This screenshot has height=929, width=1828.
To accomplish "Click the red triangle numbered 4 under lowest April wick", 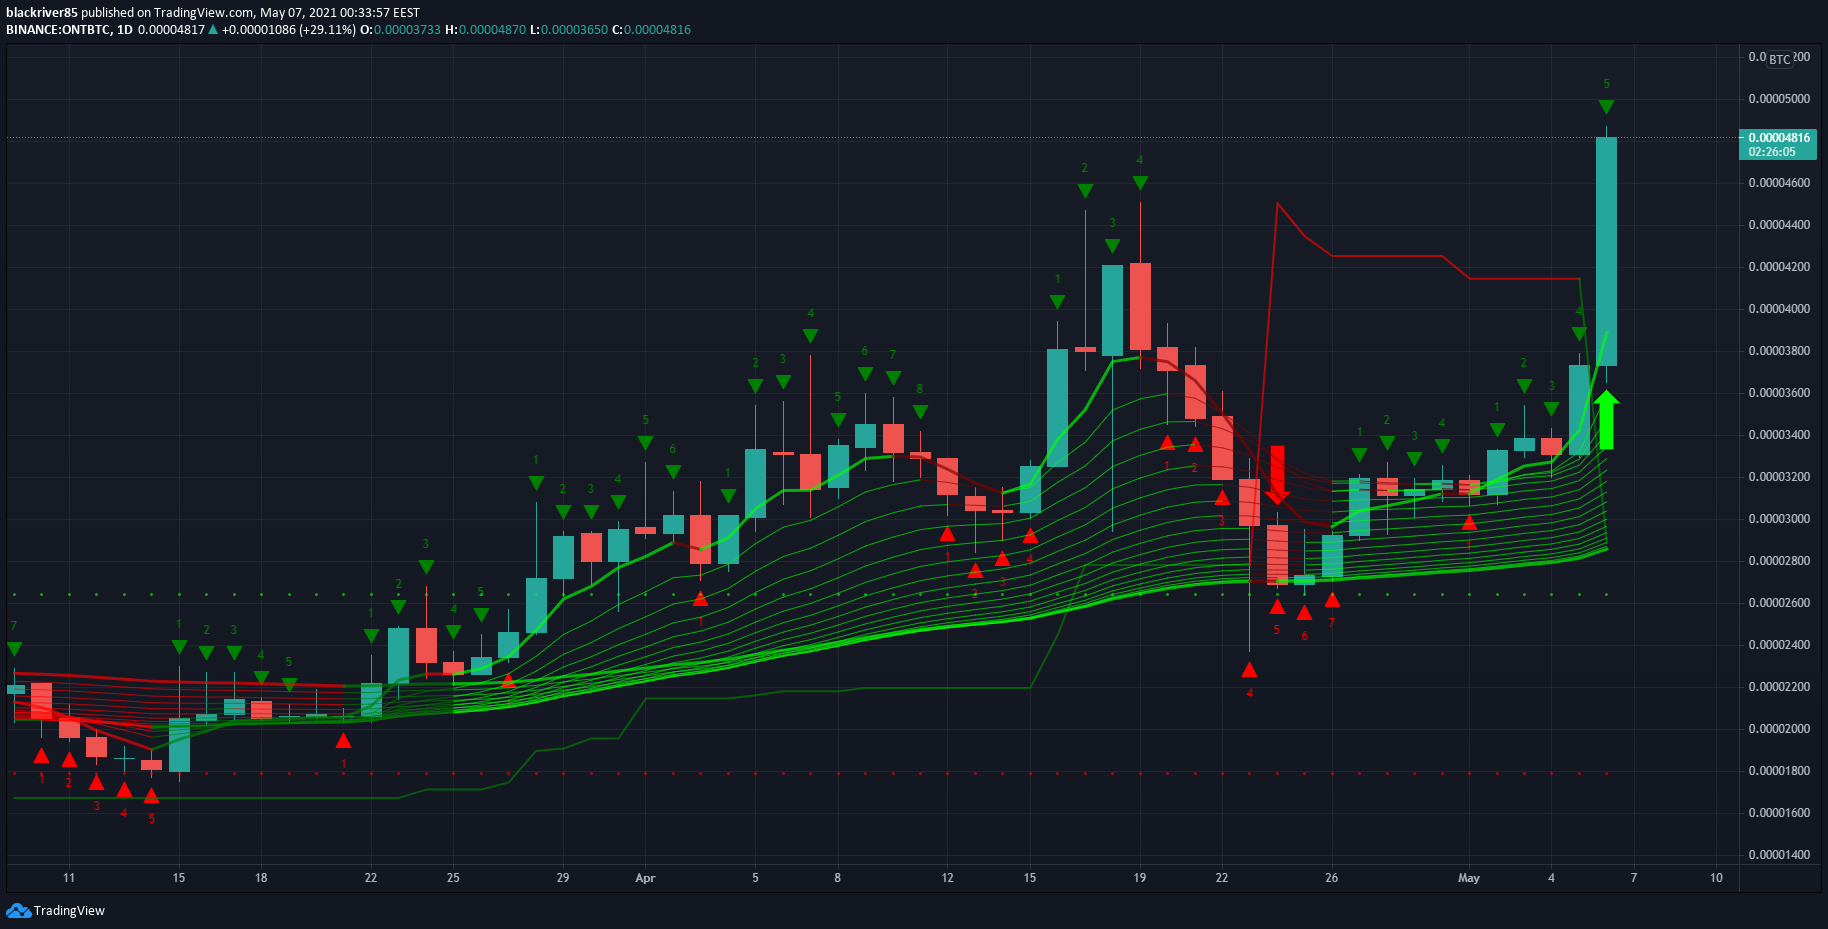I will pyautogui.click(x=1249, y=670).
